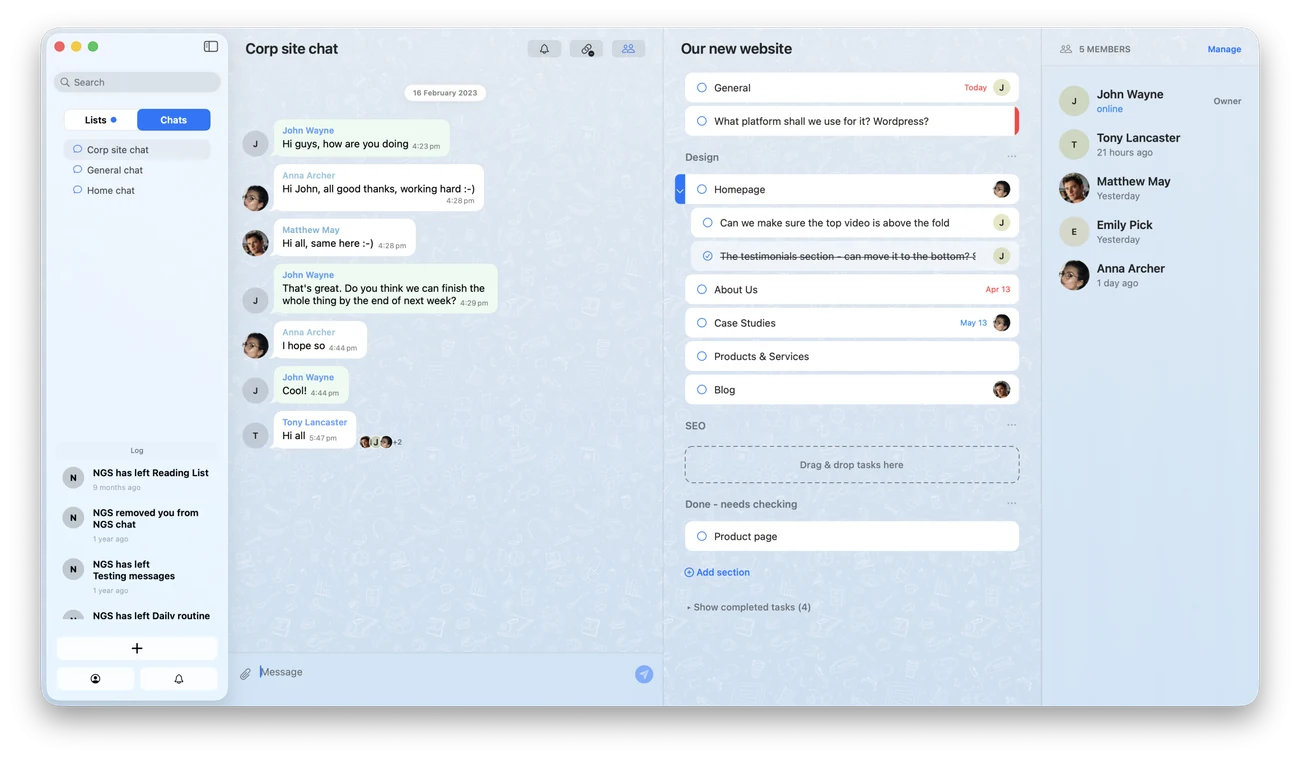Open the Done - needs checking options menu
Screen dimensions: 1300x760
[1012, 504]
